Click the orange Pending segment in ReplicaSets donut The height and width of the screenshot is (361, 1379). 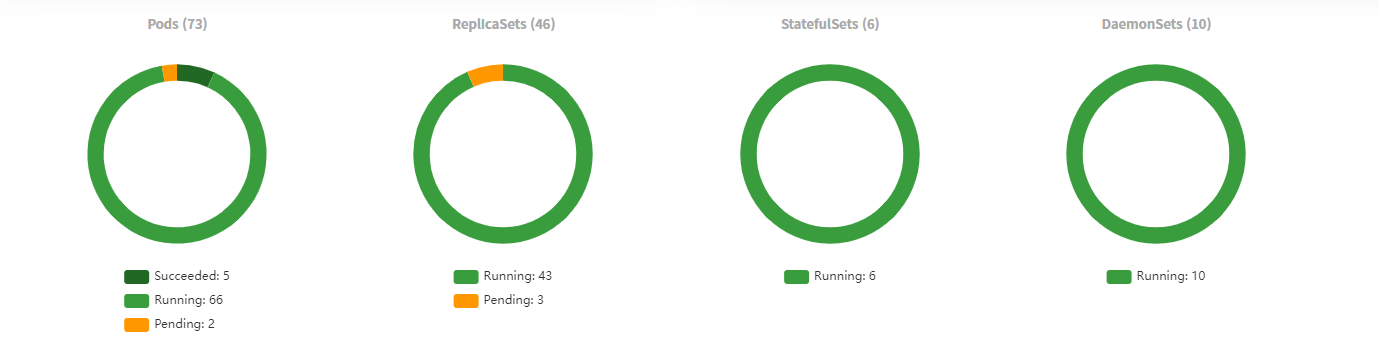tap(487, 75)
